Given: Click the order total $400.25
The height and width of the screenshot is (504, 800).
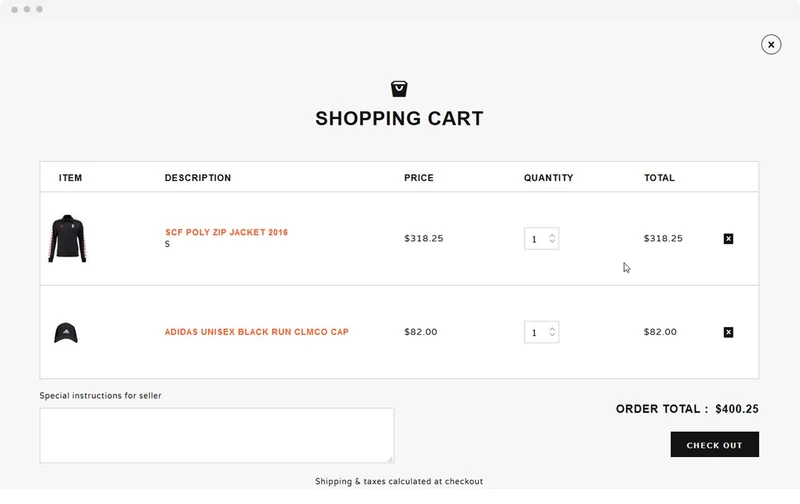Looking at the screenshot, I should point(737,409).
